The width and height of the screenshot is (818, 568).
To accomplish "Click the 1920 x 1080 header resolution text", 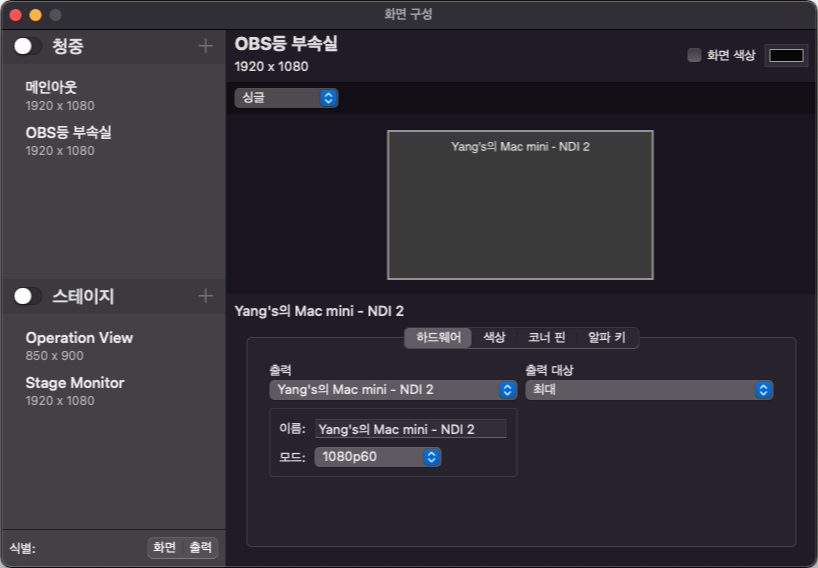I will (271, 67).
